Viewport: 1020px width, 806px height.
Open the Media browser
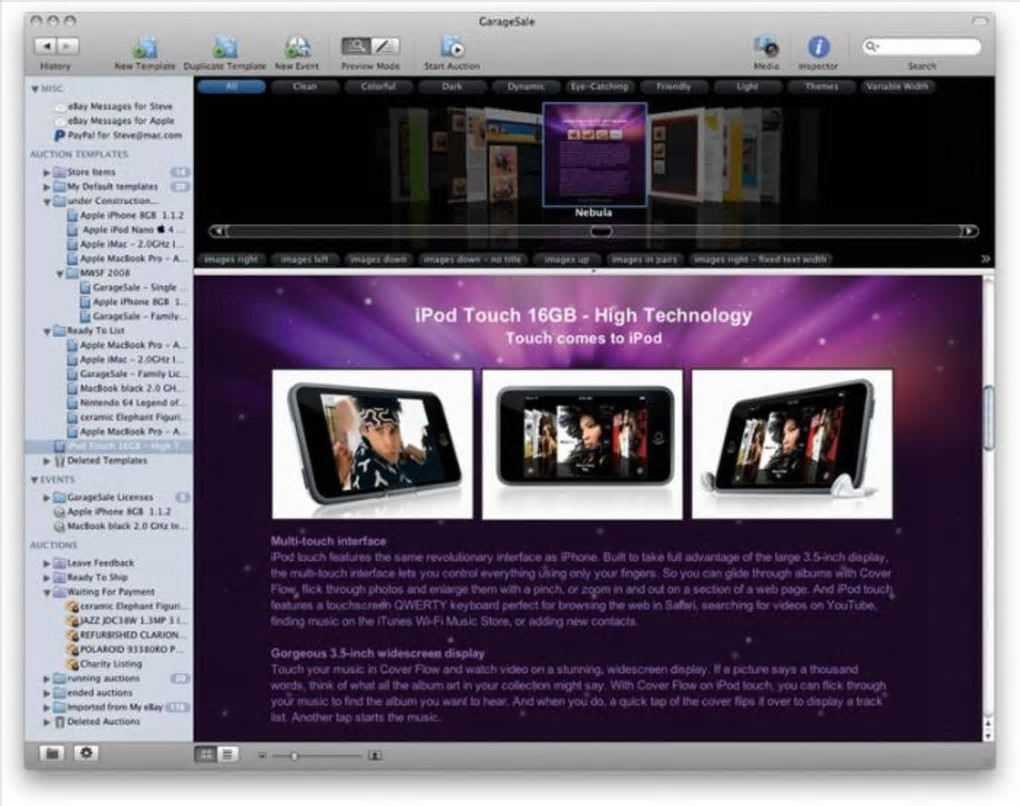[x=766, y=47]
